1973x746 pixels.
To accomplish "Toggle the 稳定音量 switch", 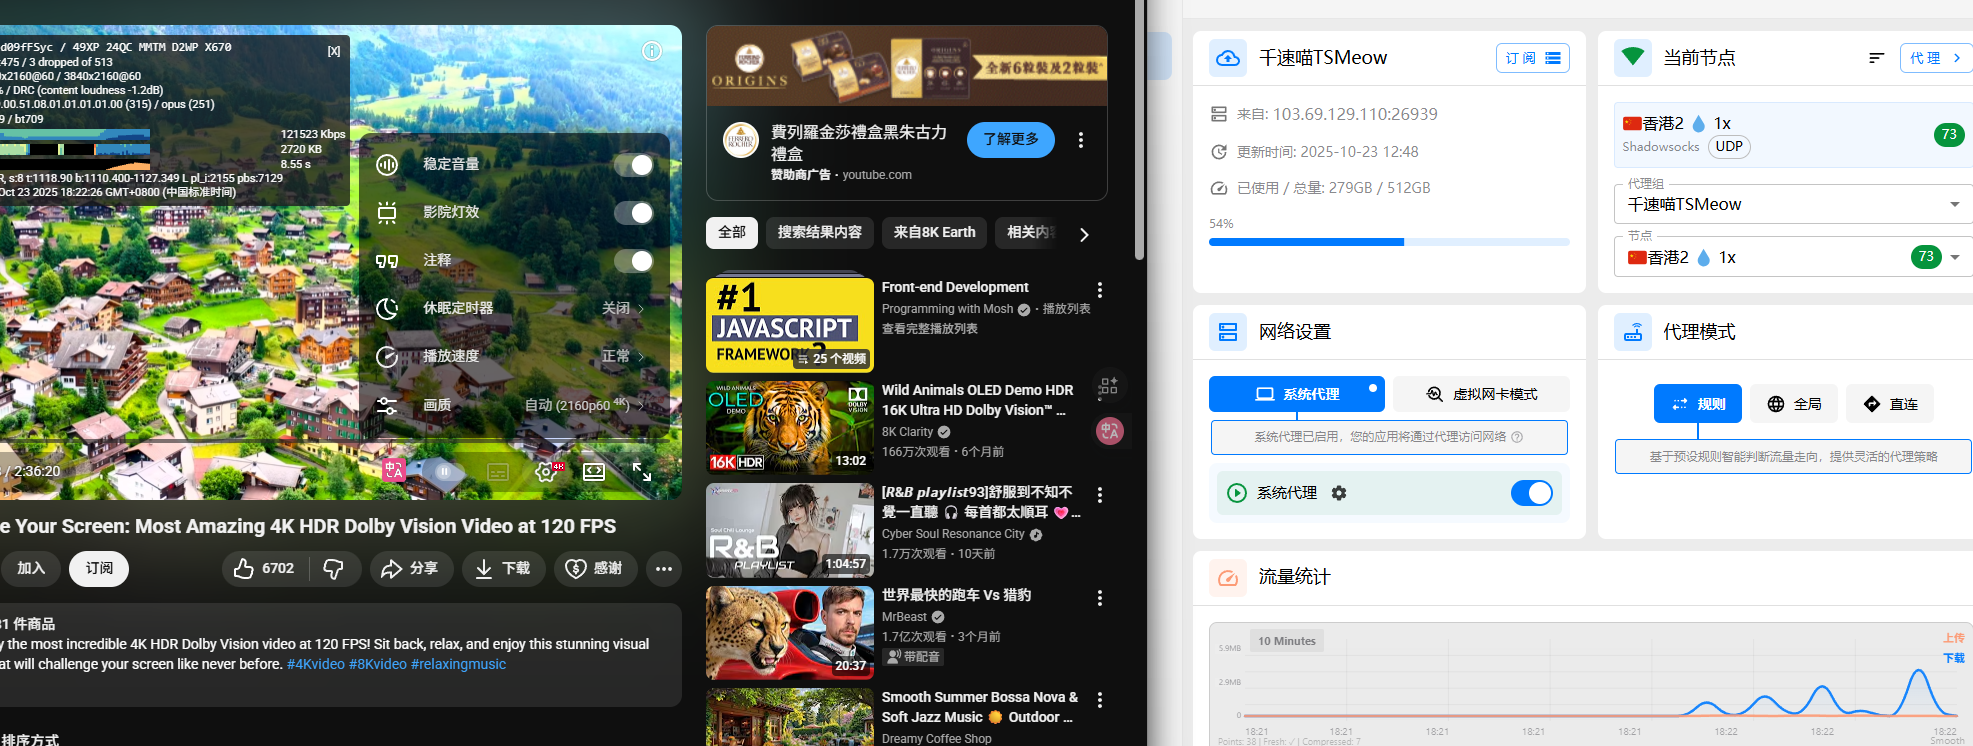I will point(633,165).
